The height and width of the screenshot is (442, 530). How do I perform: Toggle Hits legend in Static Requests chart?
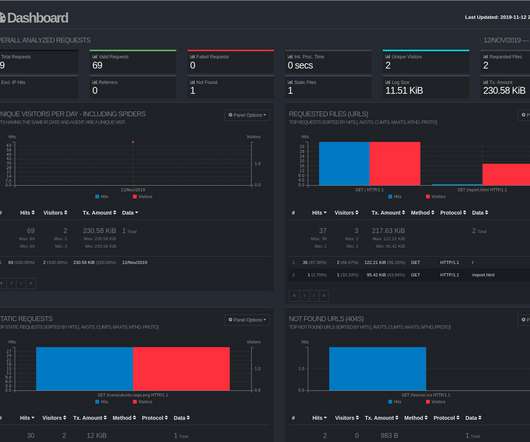point(102,402)
